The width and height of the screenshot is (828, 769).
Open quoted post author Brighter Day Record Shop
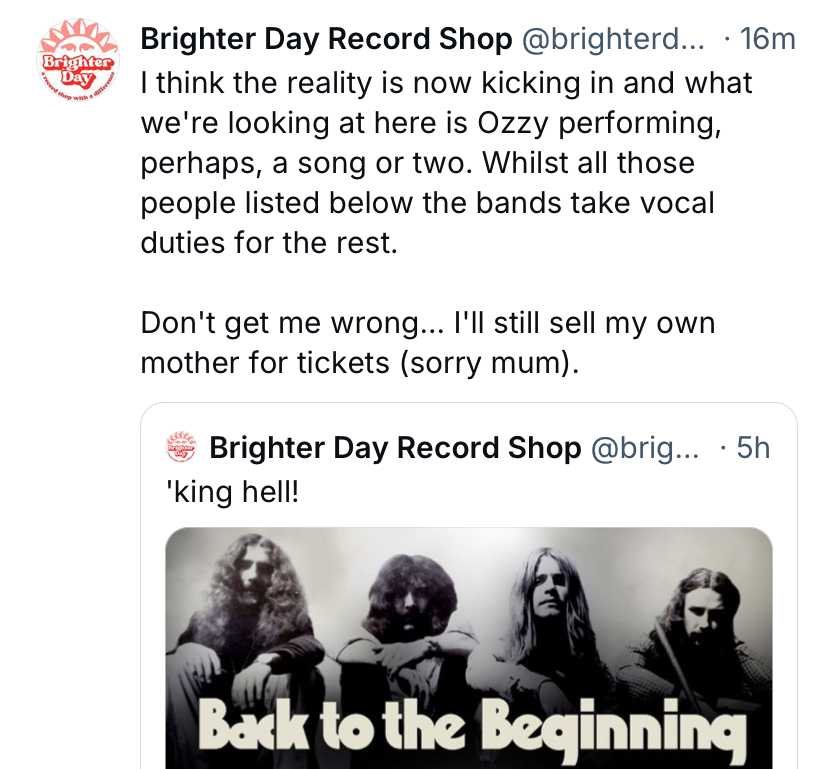[x=396, y=448]
